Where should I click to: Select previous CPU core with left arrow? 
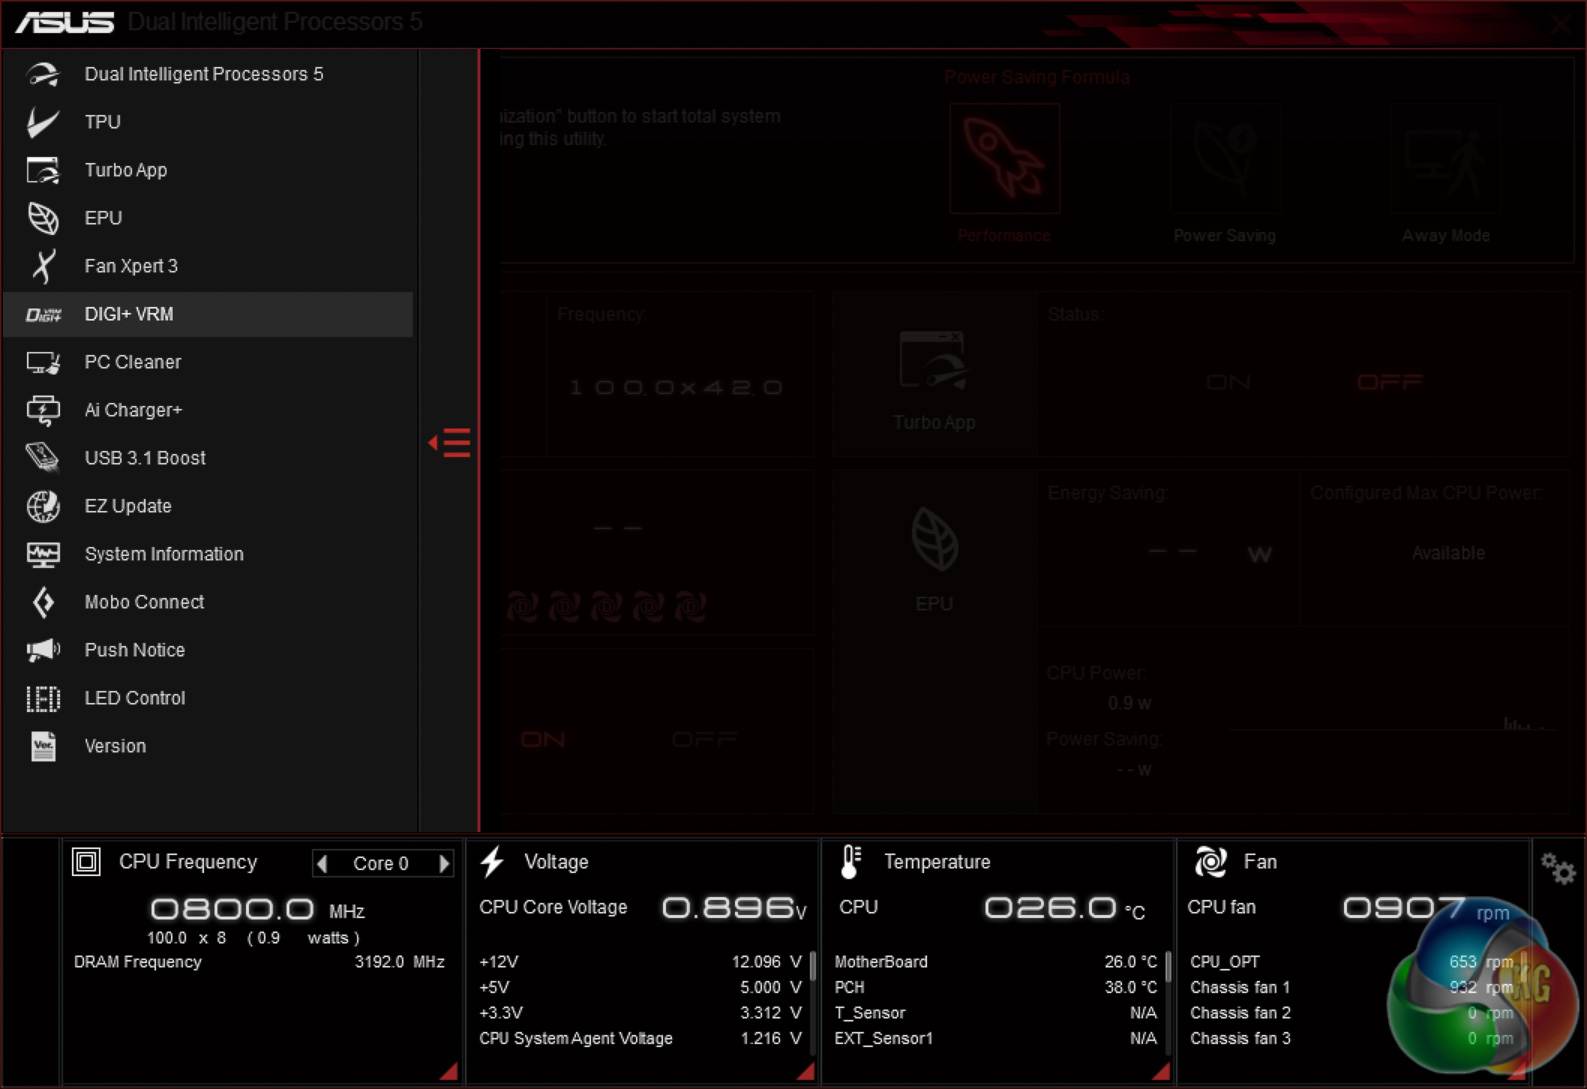click(322, 863)
